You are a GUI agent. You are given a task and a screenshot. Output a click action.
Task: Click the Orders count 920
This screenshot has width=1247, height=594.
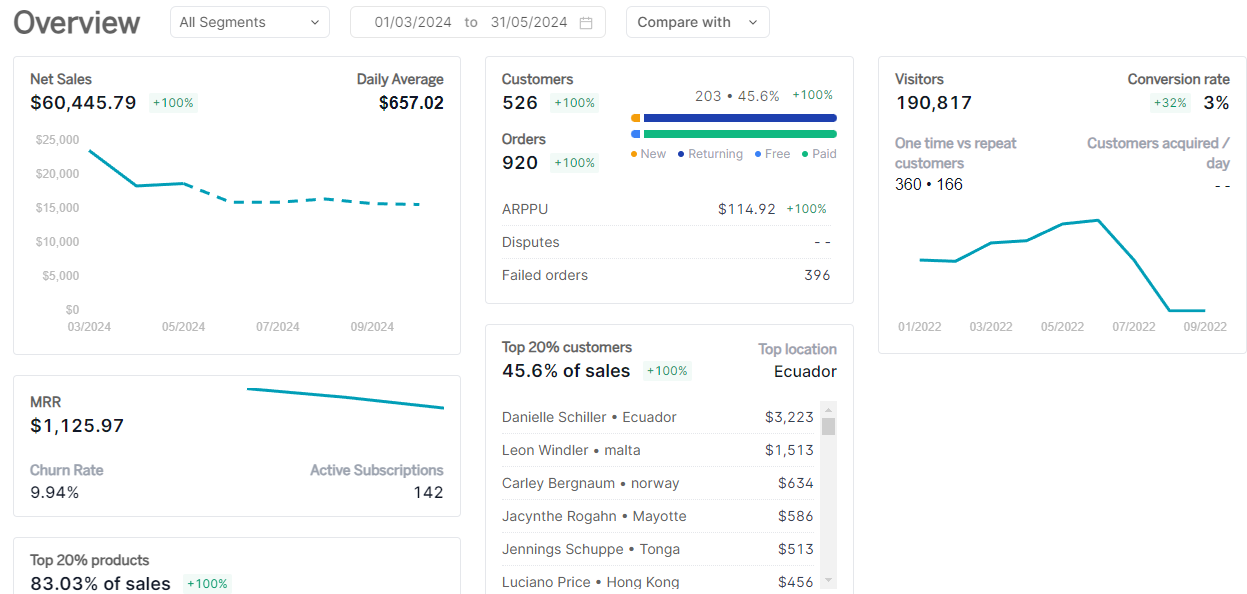(x=520, y=162)
